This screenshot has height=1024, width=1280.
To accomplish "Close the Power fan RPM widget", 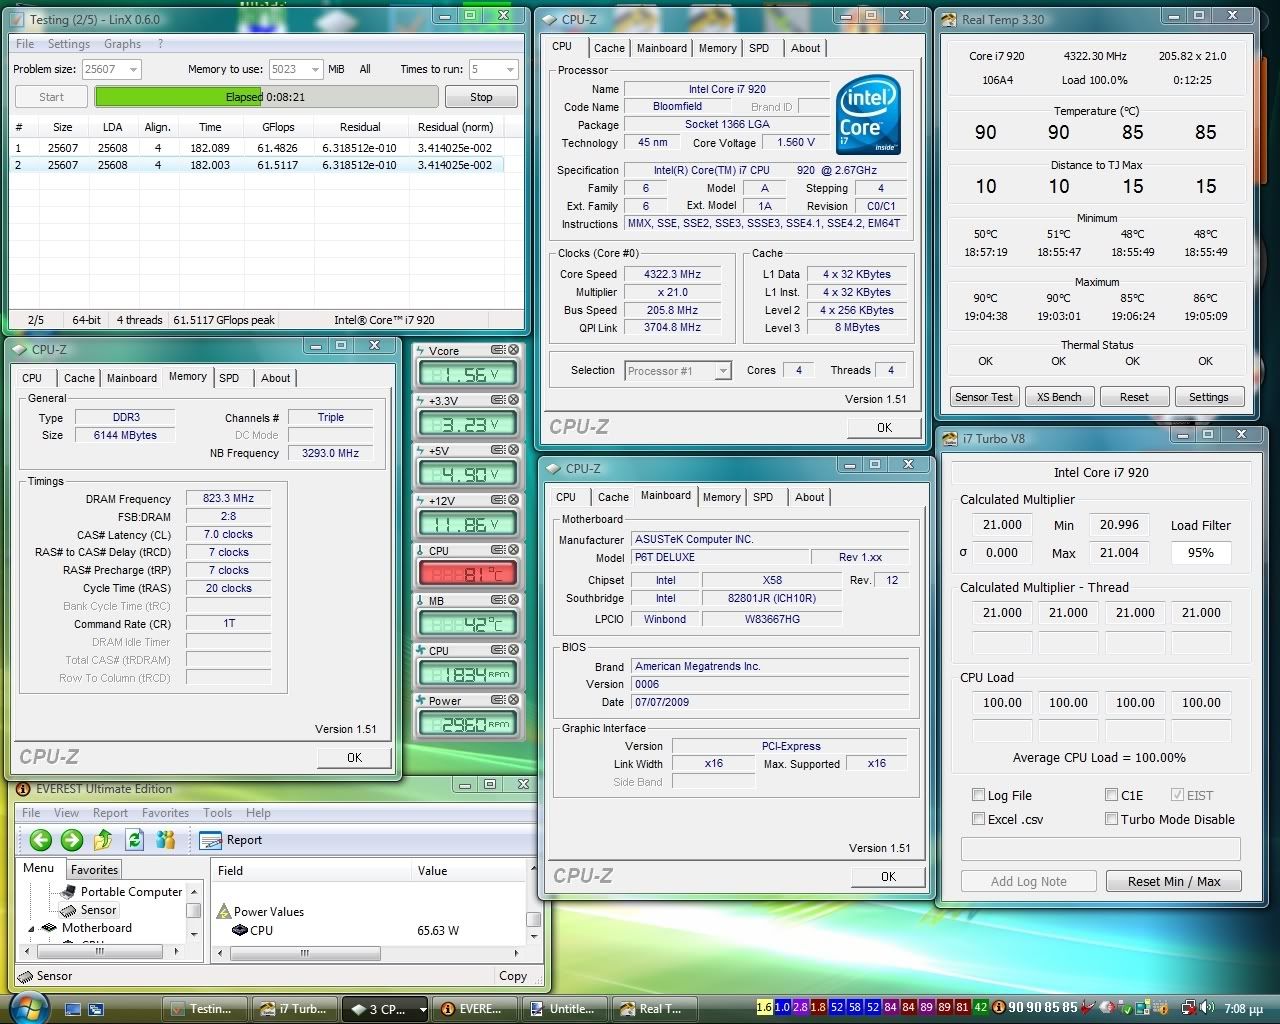I will 514,700.
